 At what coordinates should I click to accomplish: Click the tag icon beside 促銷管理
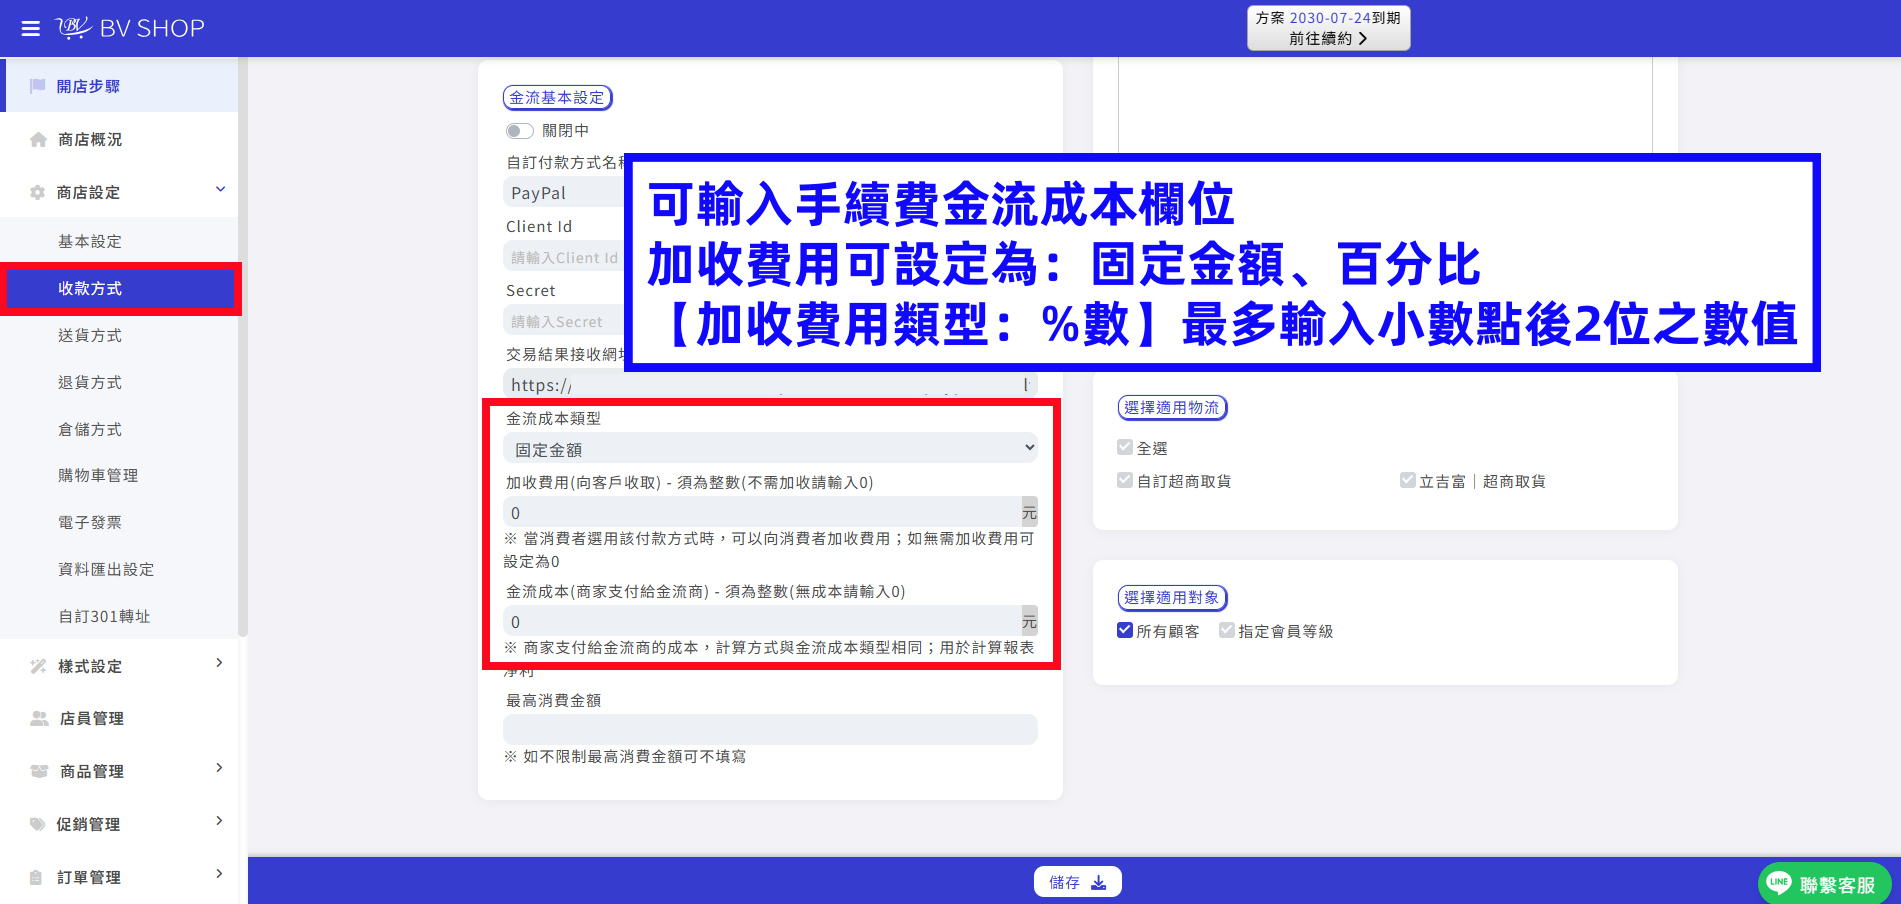[38, 824]
